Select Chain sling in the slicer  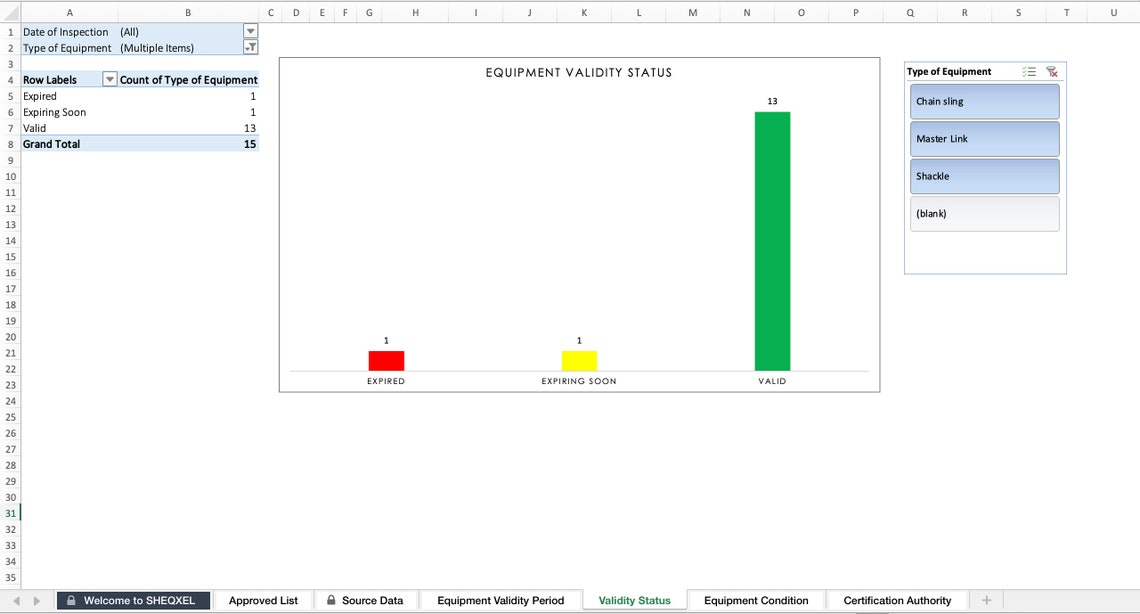click(984, 101)
